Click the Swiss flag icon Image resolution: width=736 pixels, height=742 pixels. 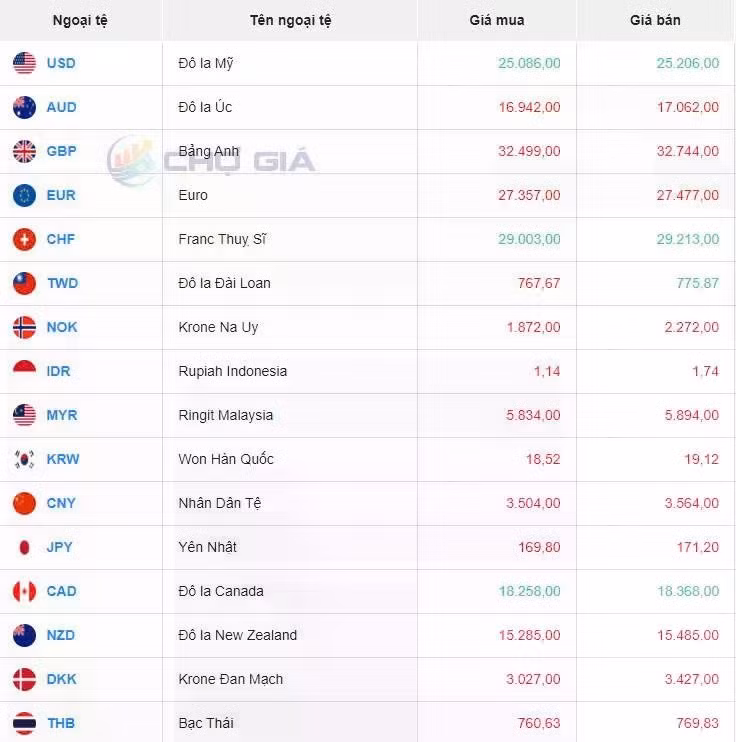(x=25, y=239)
